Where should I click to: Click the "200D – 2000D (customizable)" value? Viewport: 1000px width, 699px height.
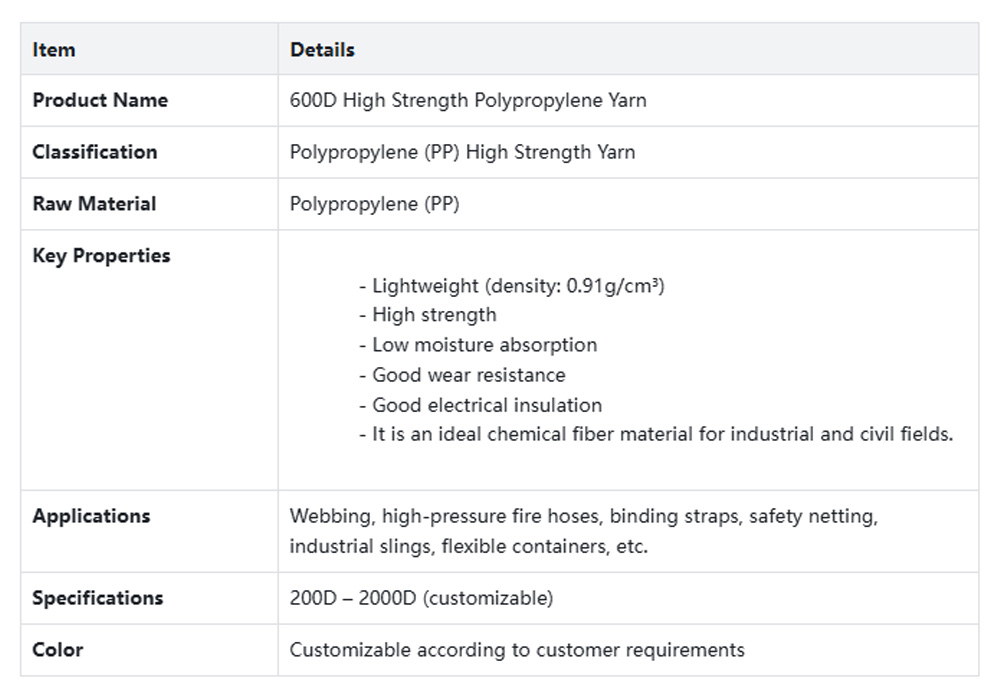pyautogui.click(x=421, y=598)
